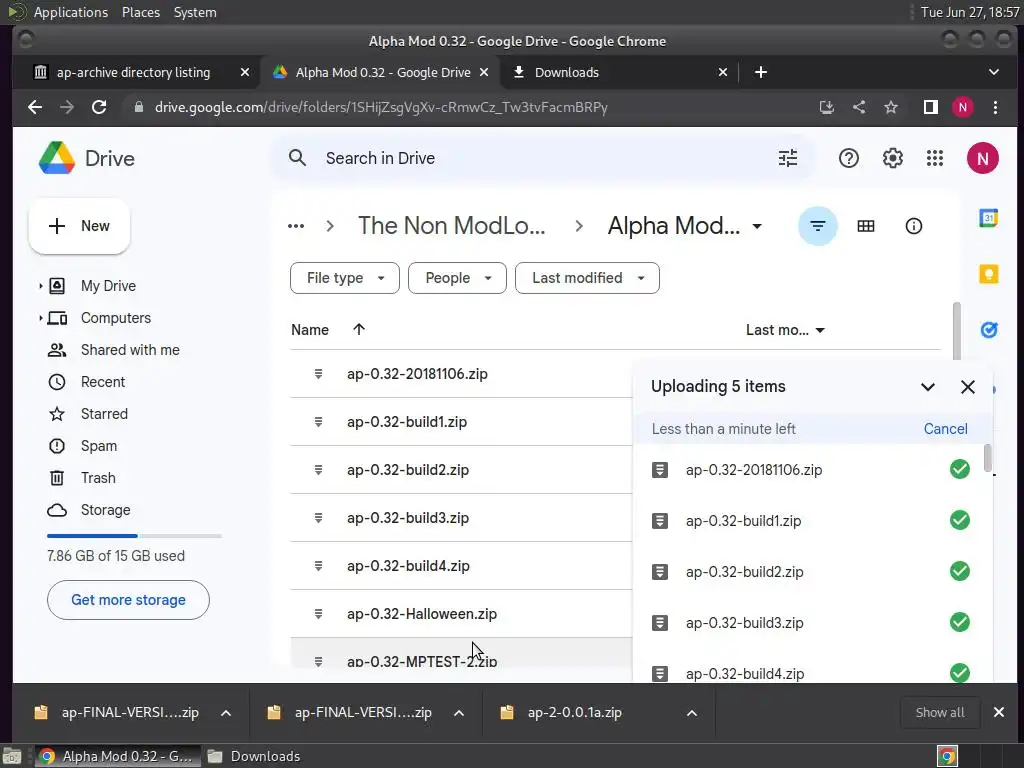
Task: Open the Chrome profile N avatar
Action: coord(963,107)
